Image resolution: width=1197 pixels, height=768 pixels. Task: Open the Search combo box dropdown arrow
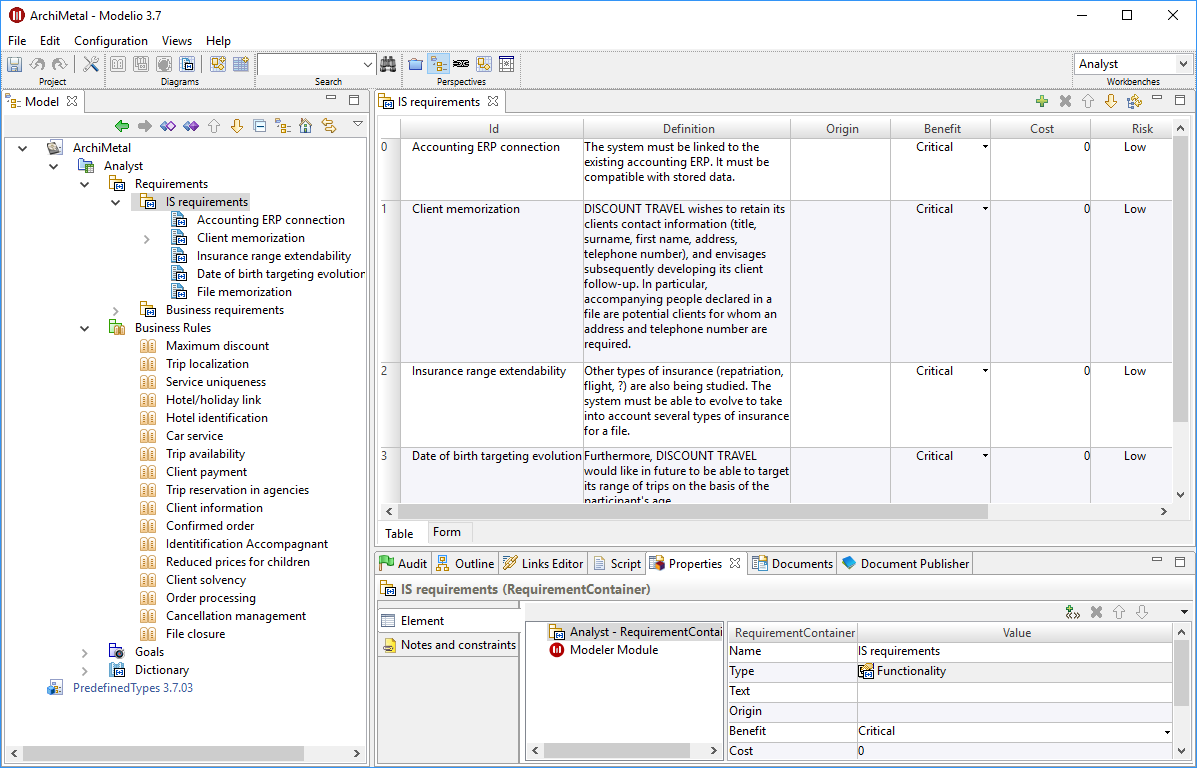coord(367,65)
